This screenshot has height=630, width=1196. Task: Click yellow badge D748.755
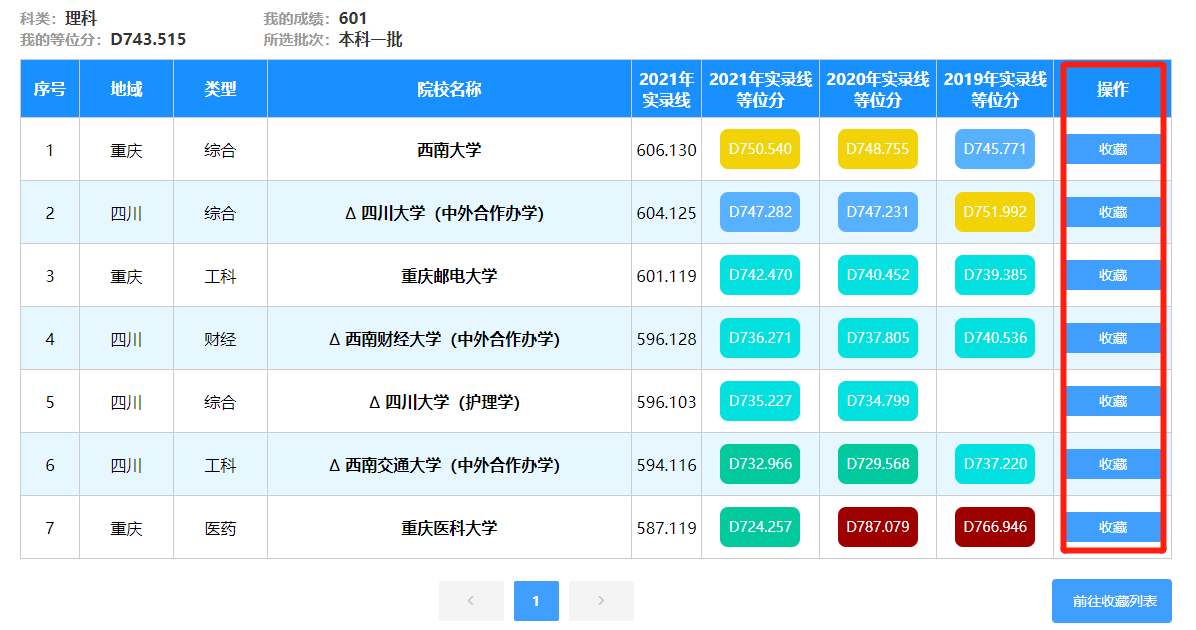(877, 149)
